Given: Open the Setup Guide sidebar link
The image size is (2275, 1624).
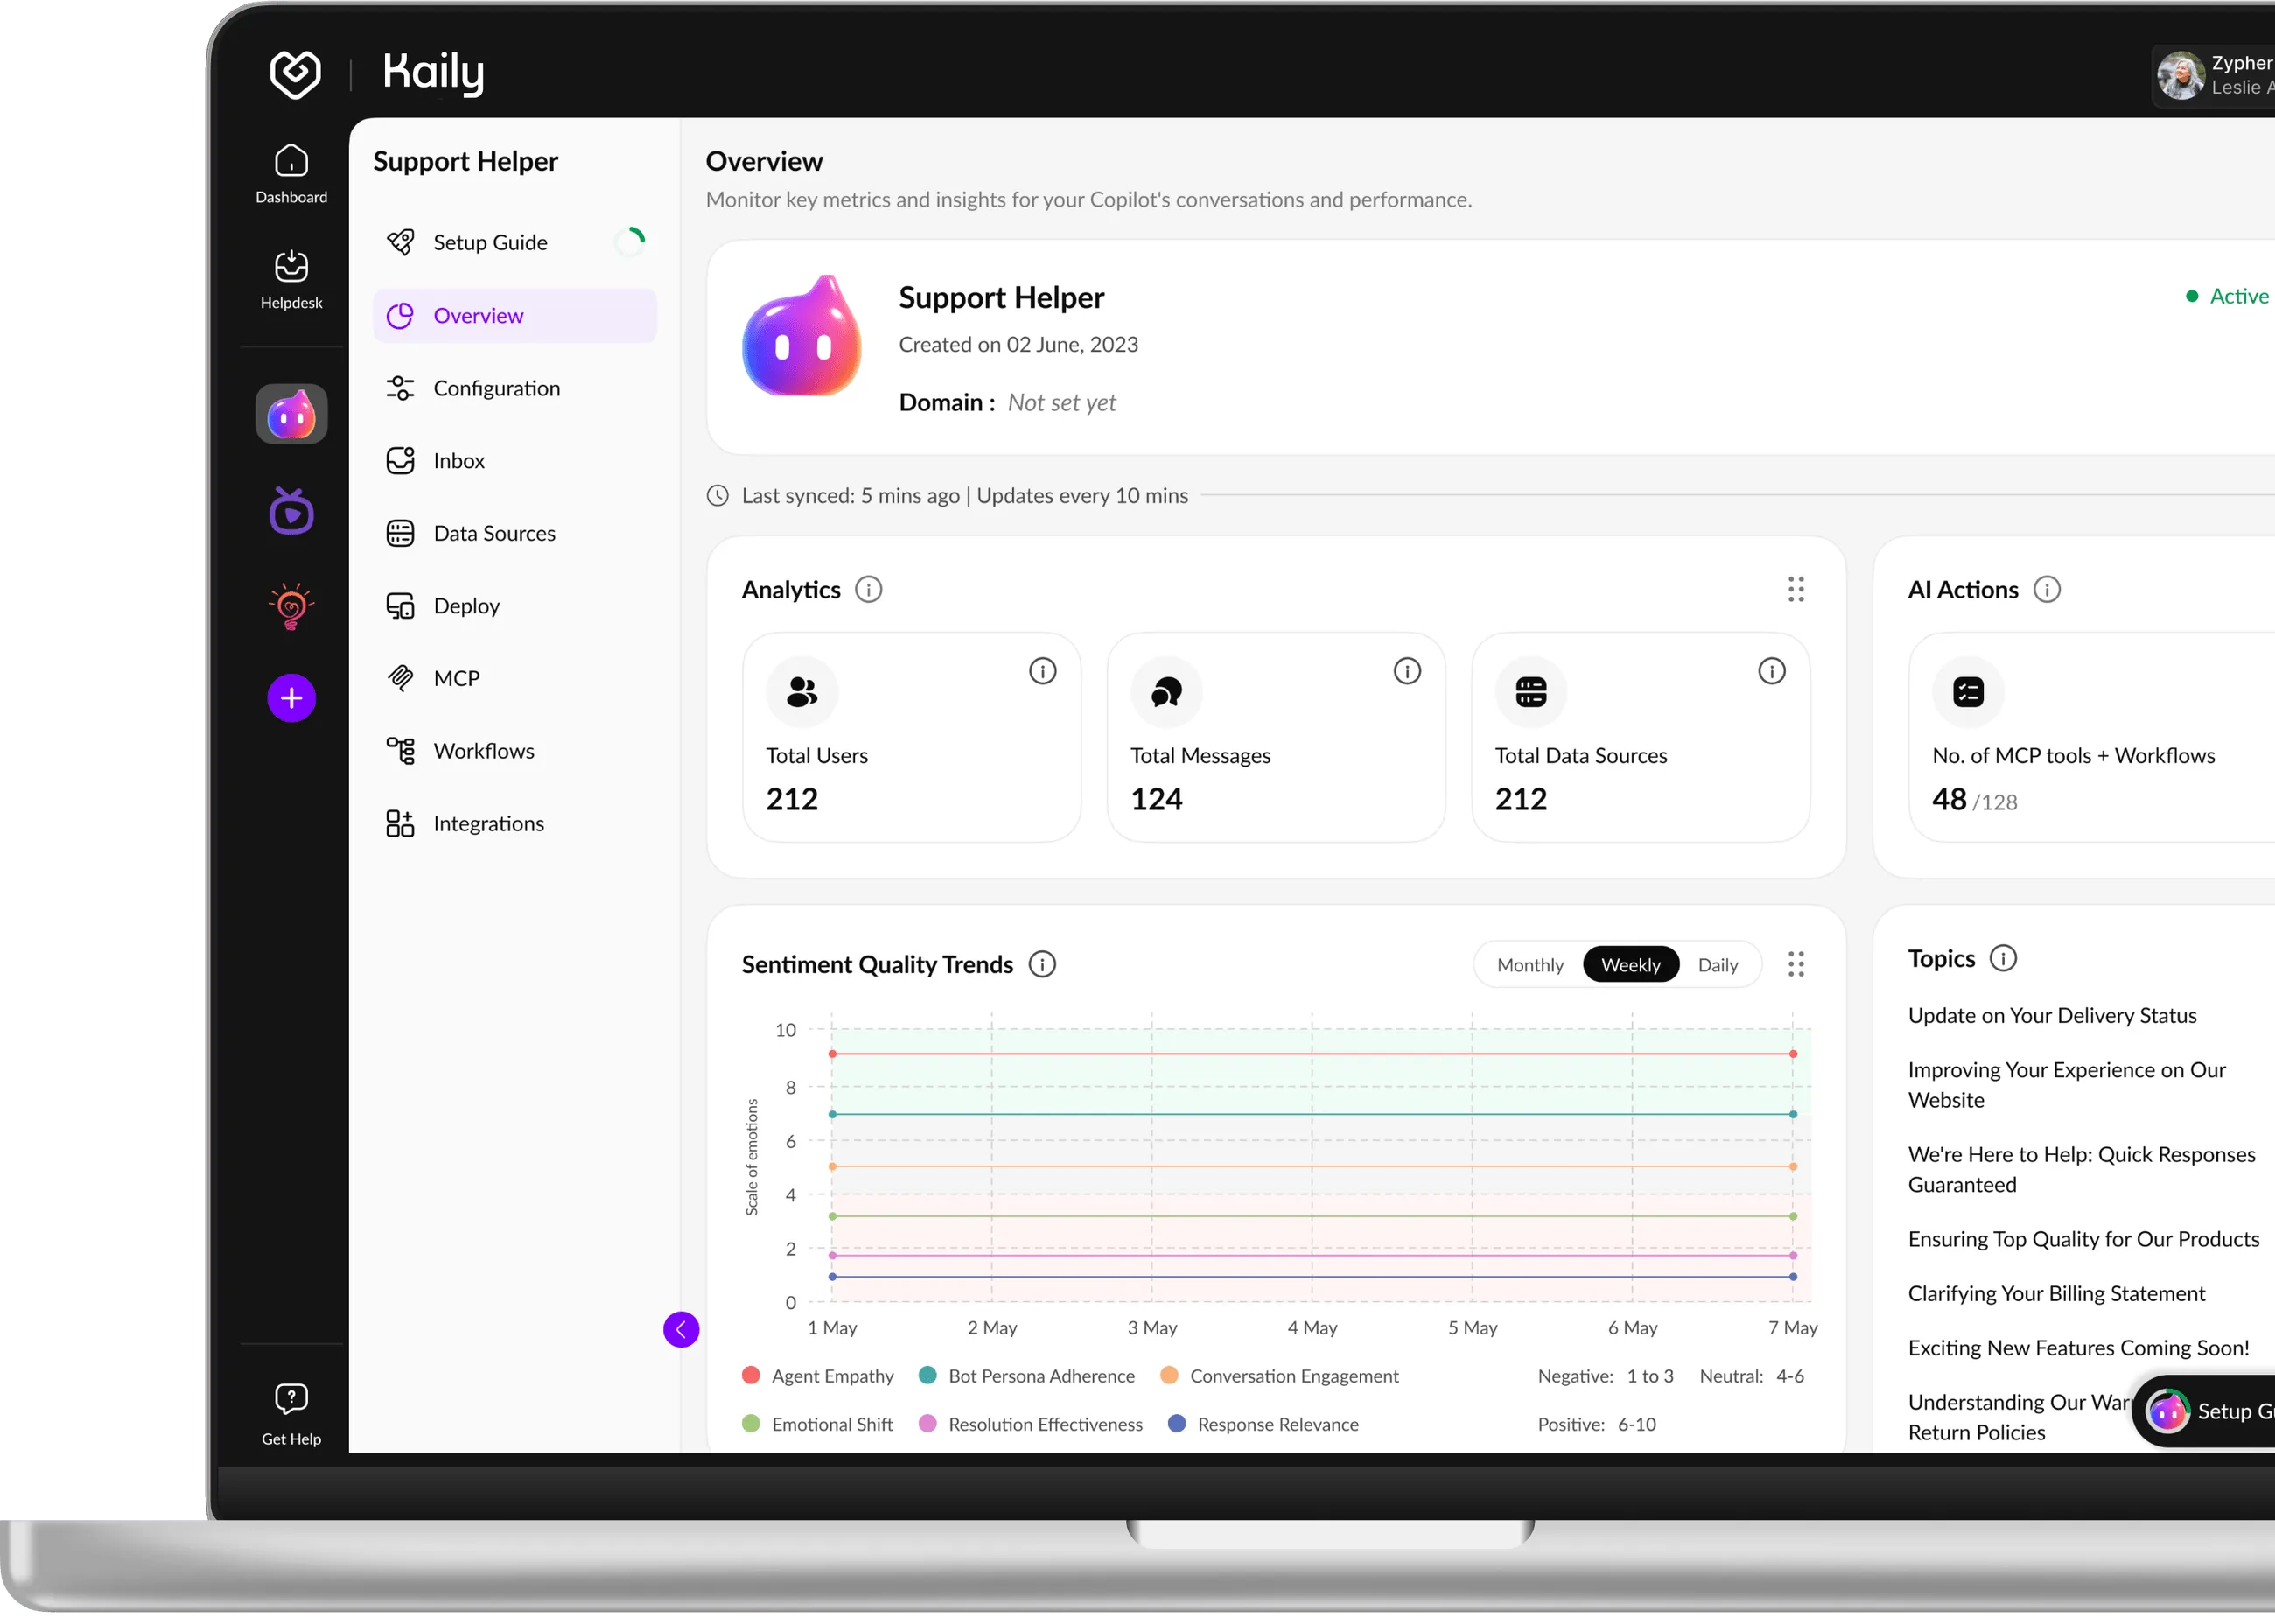Looking at the screenshot, I should point(490,242).
